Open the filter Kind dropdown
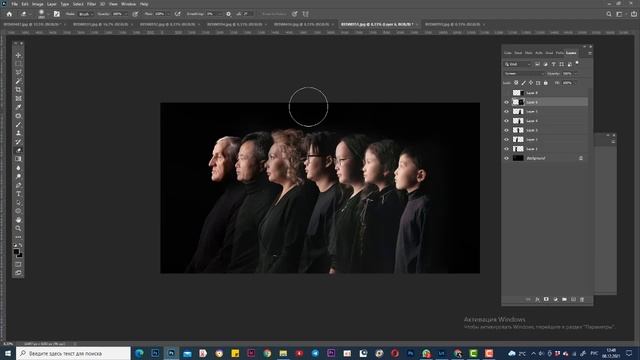 (x=518, y=64)
